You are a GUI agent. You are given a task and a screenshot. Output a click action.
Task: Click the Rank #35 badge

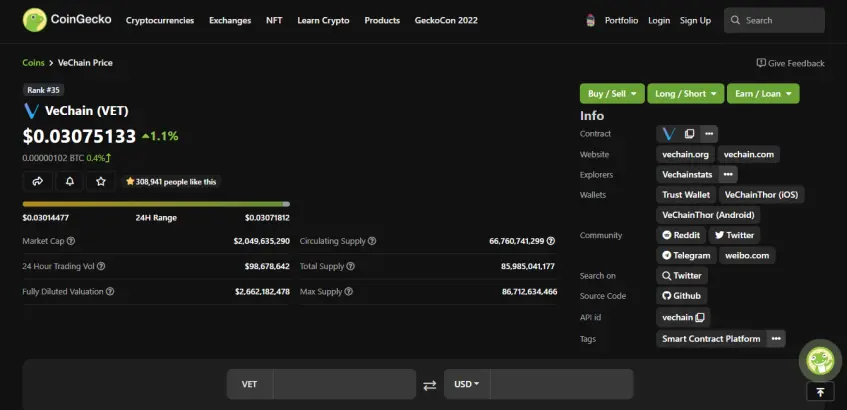coord(43,90)
